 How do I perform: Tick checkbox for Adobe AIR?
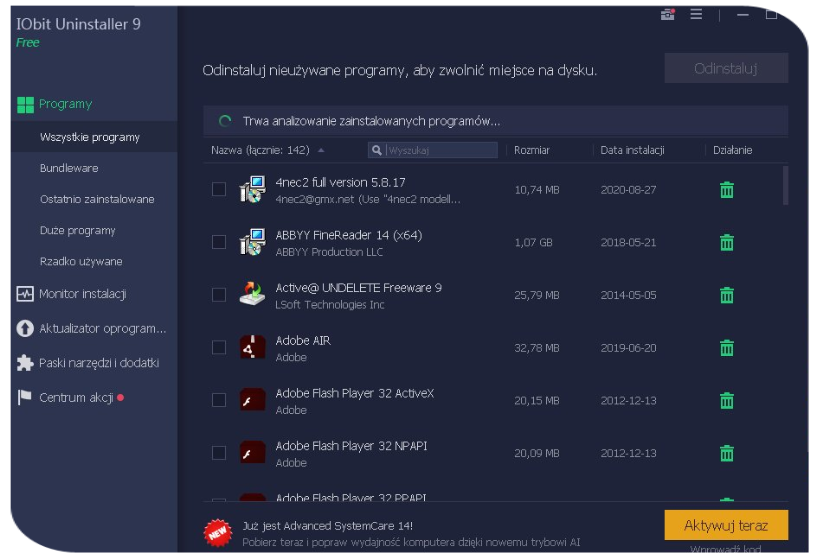pos(219,347)
